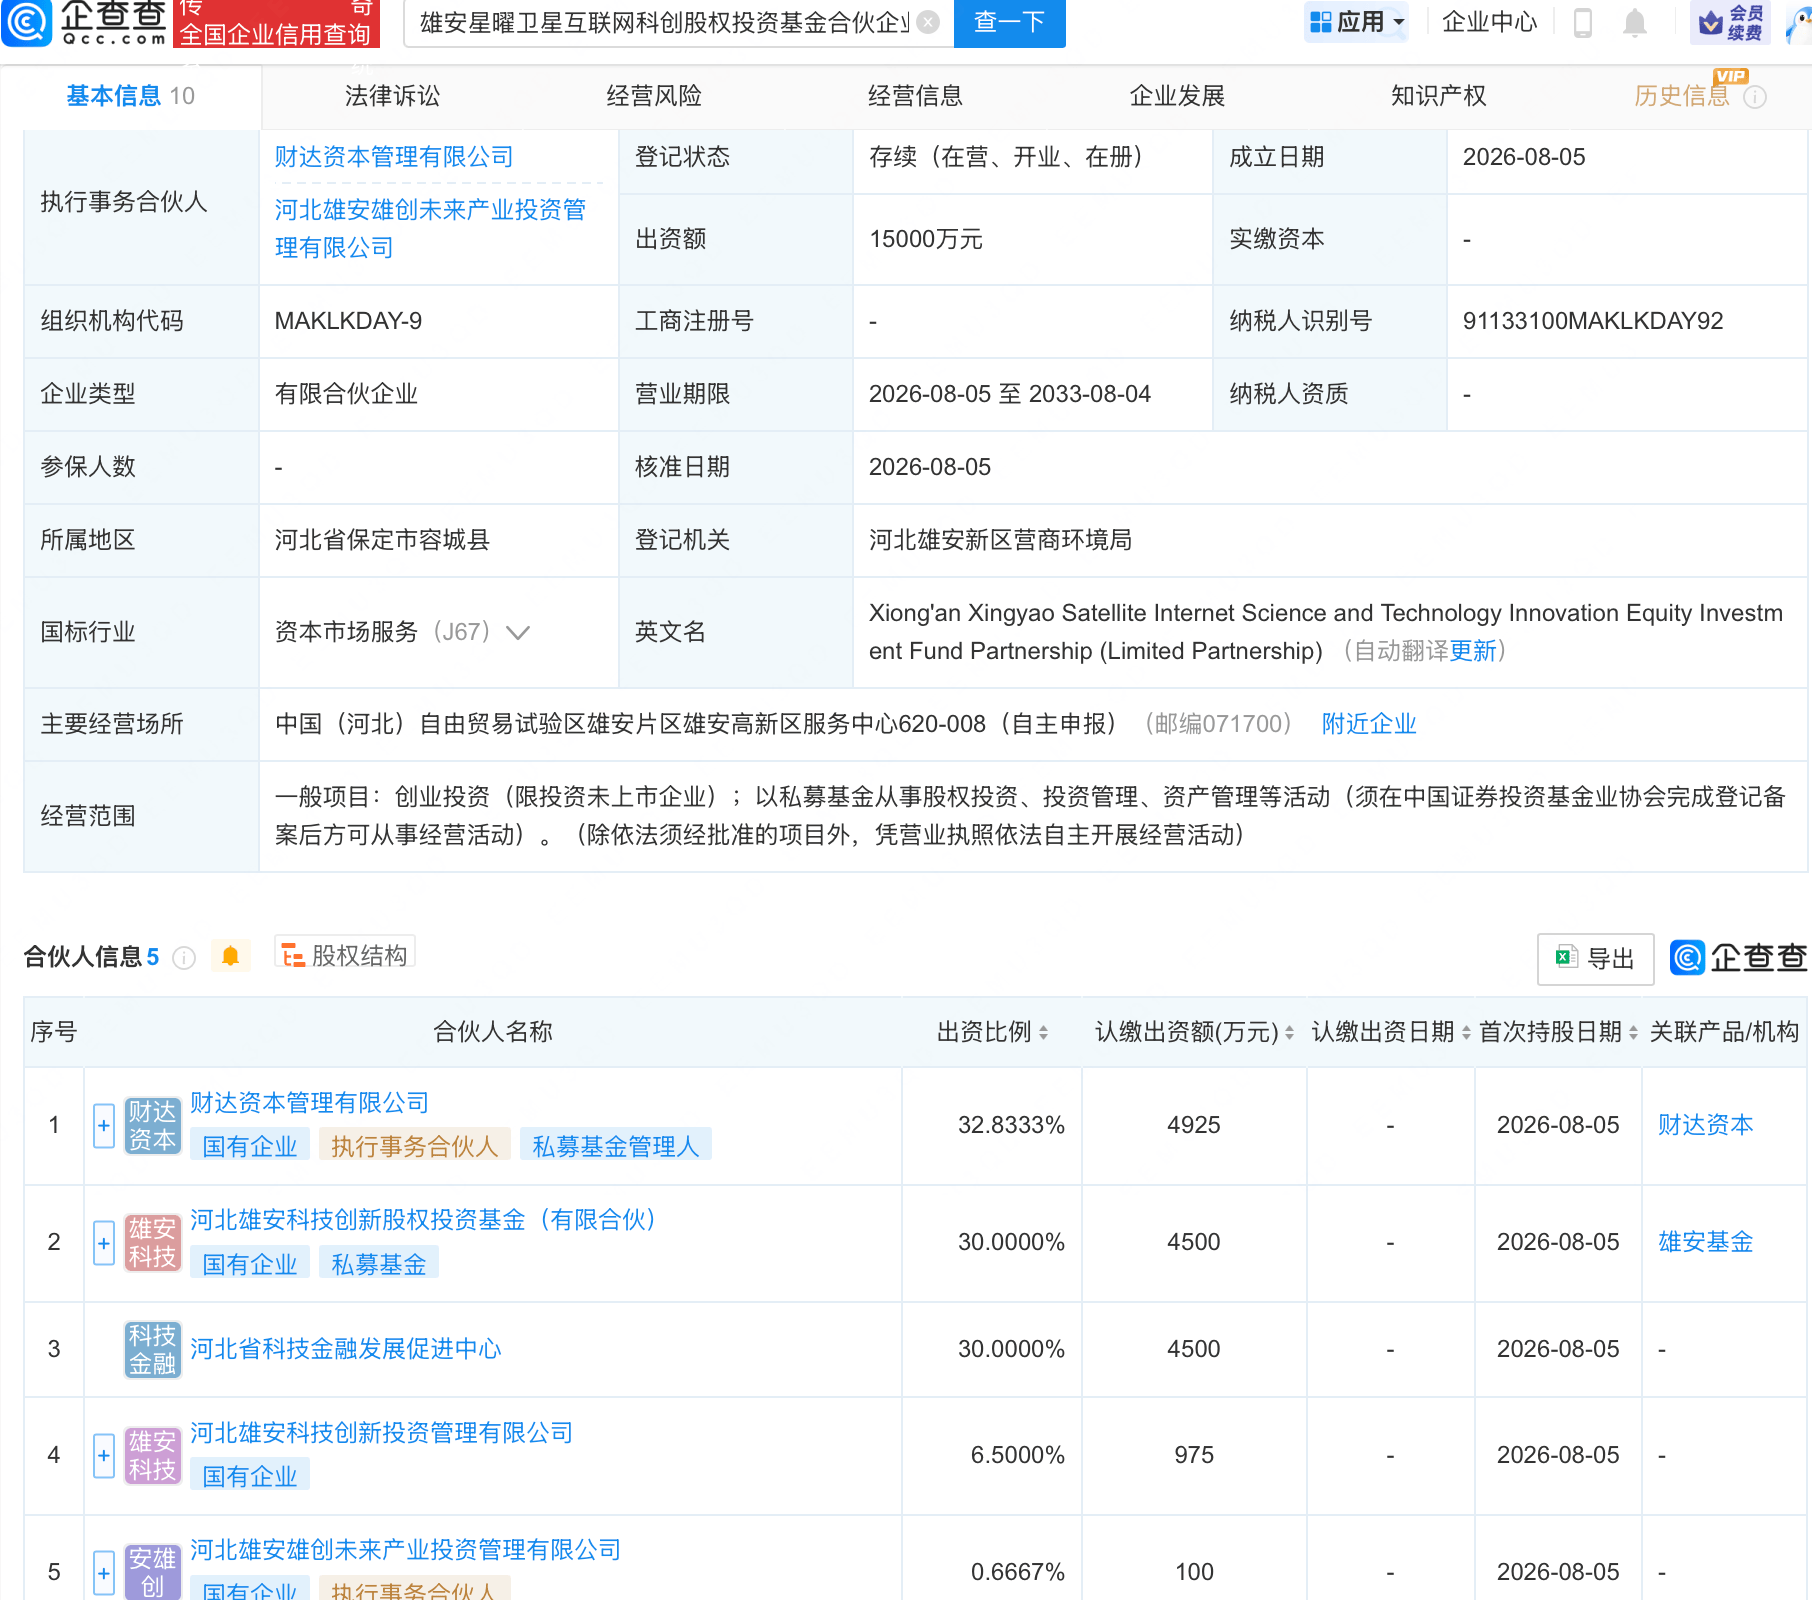Open related product 财达资本
Screen dimensions: 1812x1600
[1706, 1125]
